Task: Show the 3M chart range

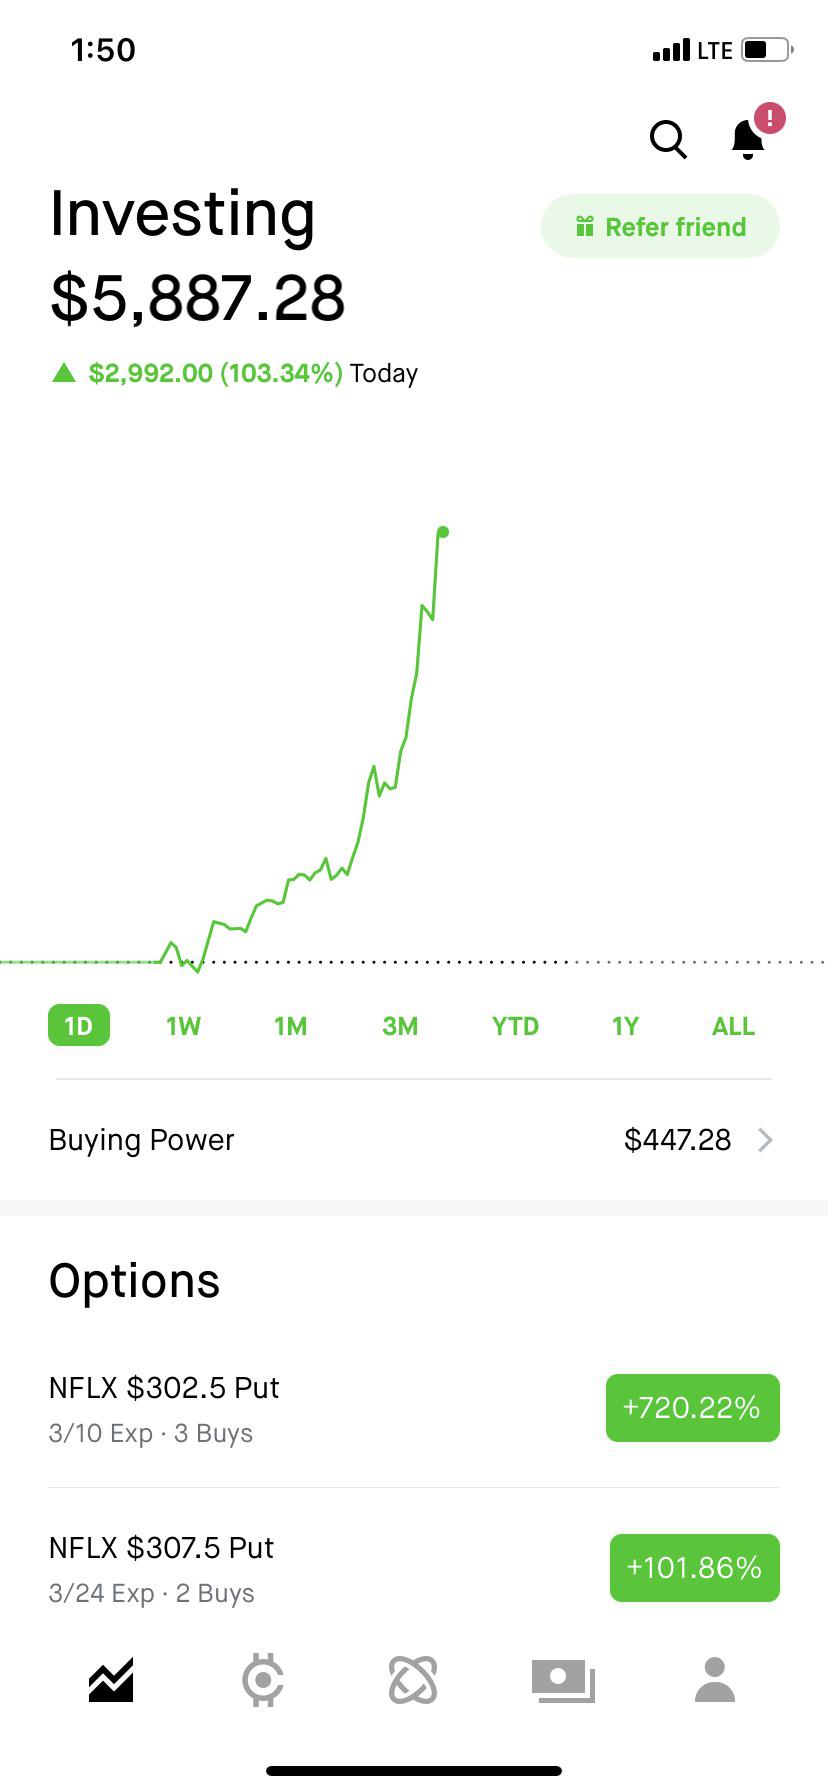Action: [400, 1026]
